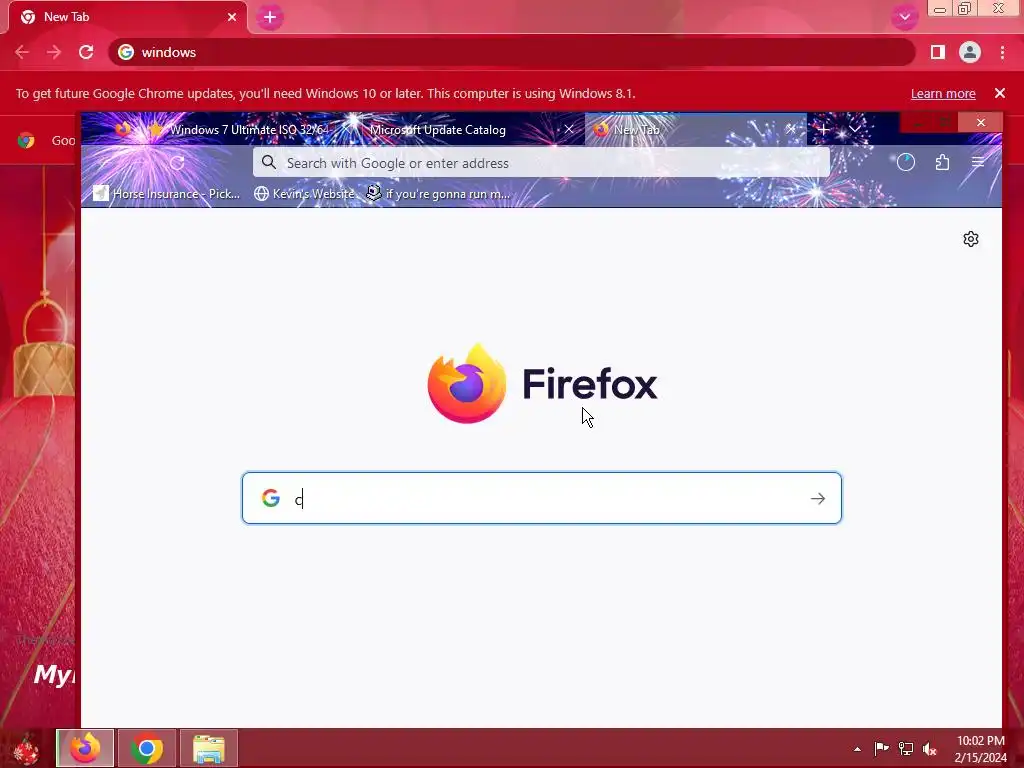The image size is (1024, 768).
Task: Open Chrome's three-dot menu
Action: click(x=1002, y=52)
